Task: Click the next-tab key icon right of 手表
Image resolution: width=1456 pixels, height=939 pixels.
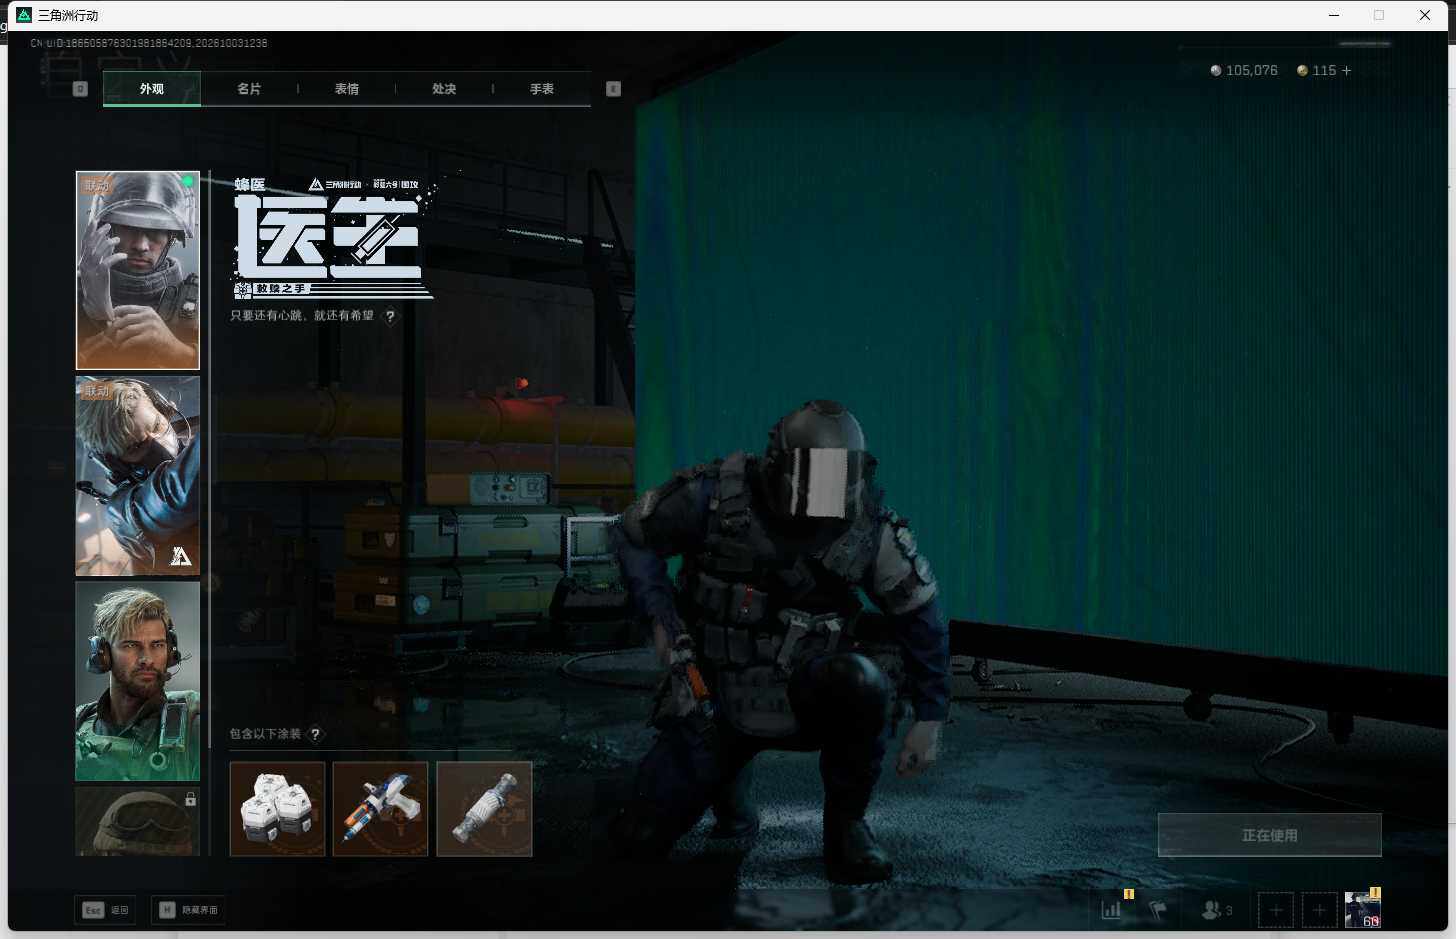Action: click(614, 89)
